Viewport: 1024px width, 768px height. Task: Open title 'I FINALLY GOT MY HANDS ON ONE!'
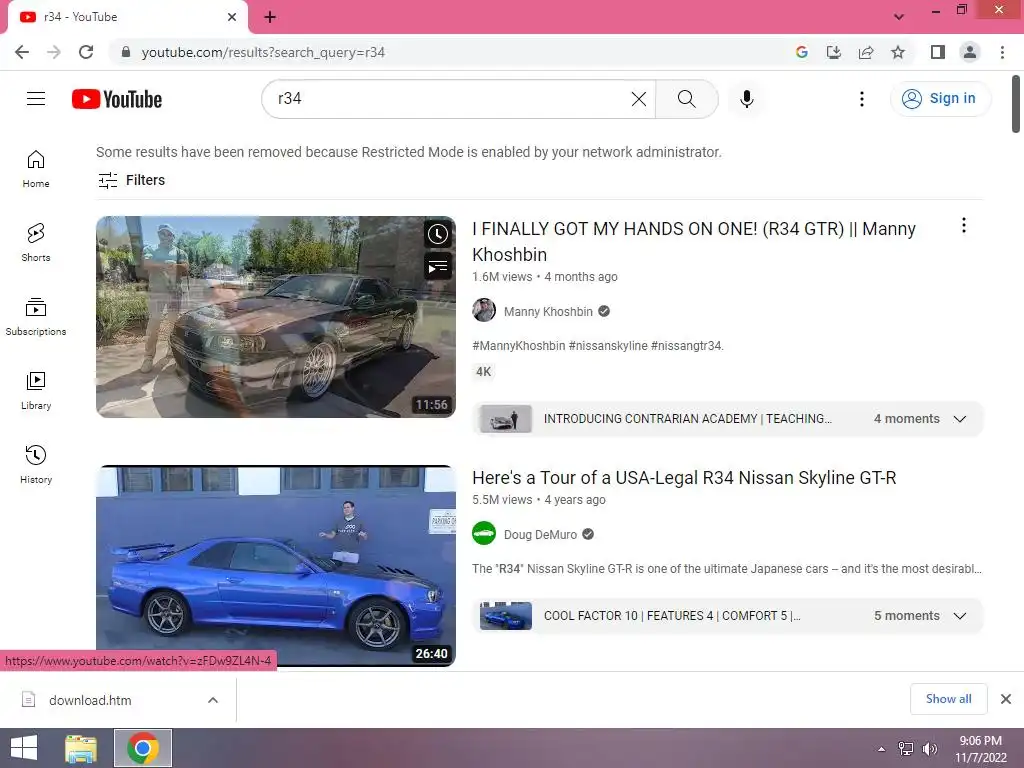[694, 242]
